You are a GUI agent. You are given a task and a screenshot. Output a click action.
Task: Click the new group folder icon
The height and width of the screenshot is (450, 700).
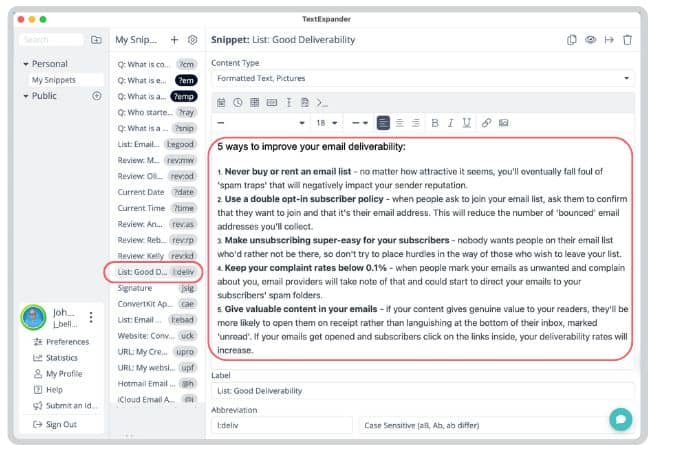coord(96,40)
